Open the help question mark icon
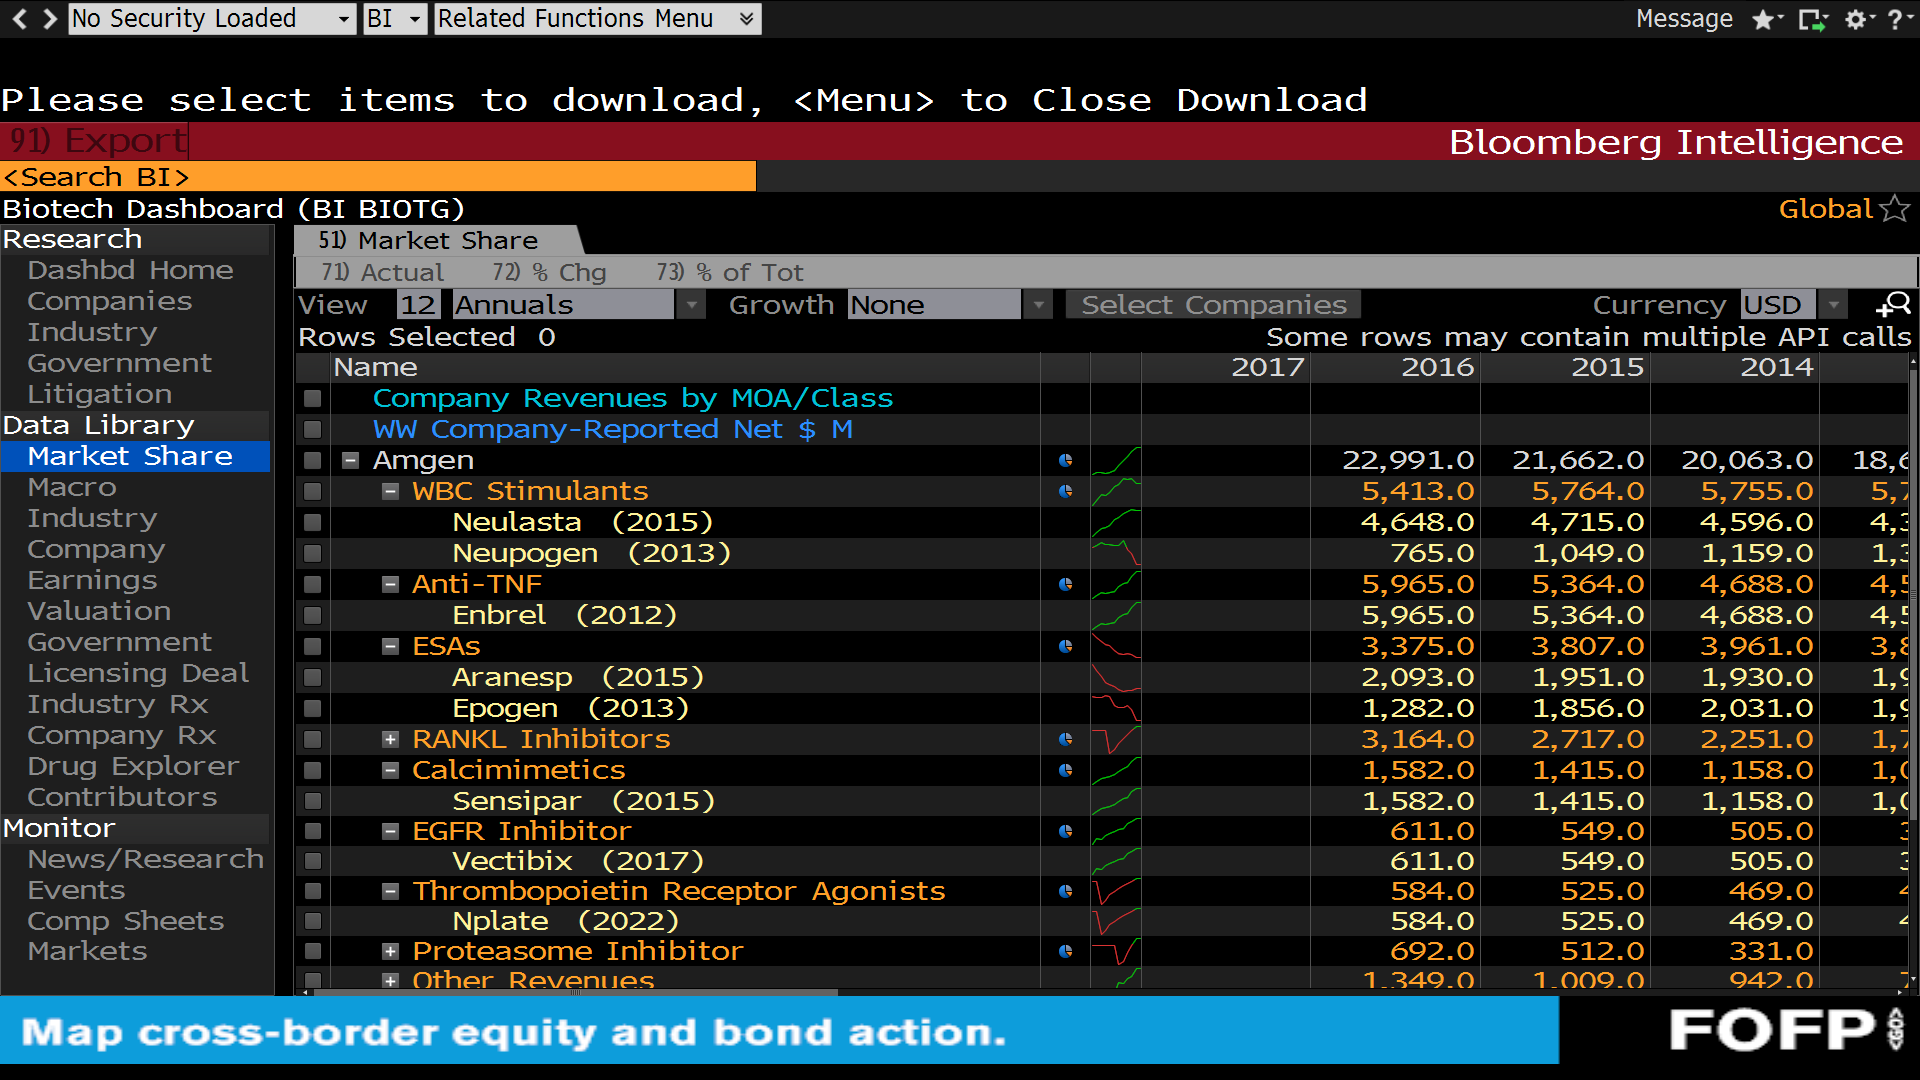The image size is (1920, 1080). pyautogui.click(x=1897, y=19)
